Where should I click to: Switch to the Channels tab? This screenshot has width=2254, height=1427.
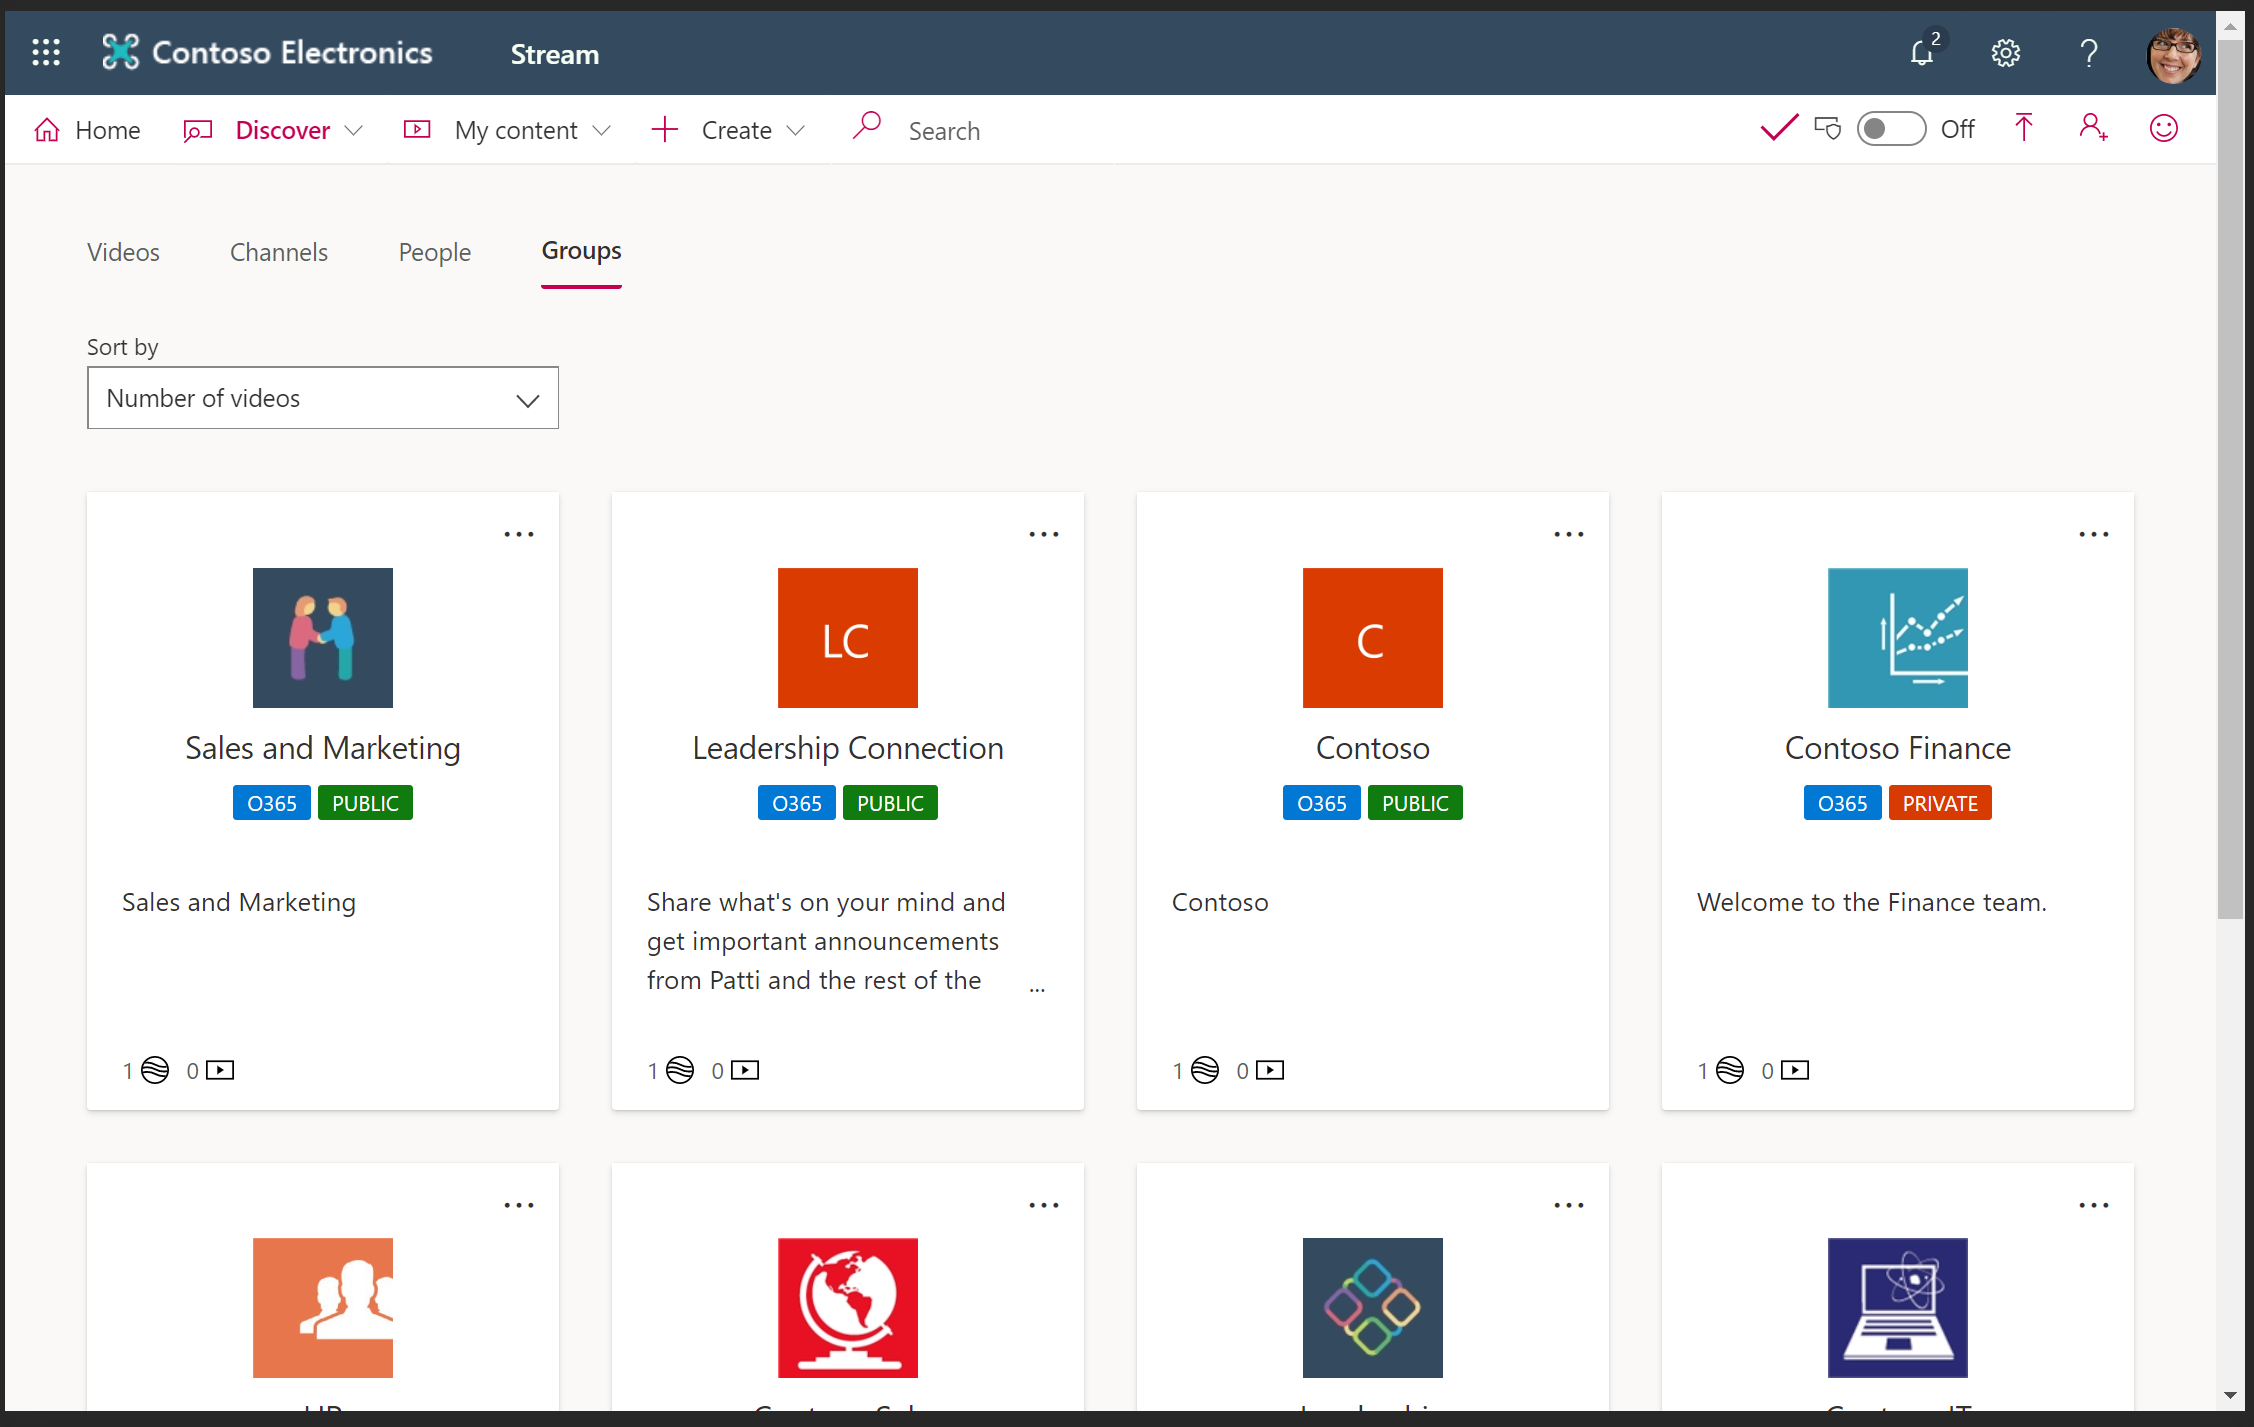click(x=279, y=252)
